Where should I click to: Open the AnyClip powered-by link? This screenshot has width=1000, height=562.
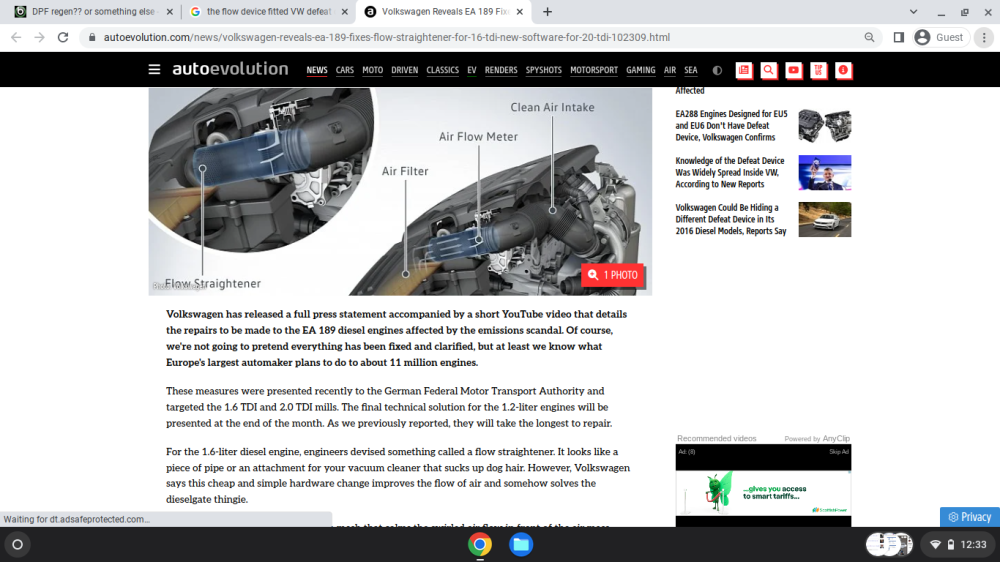point(836,438)
